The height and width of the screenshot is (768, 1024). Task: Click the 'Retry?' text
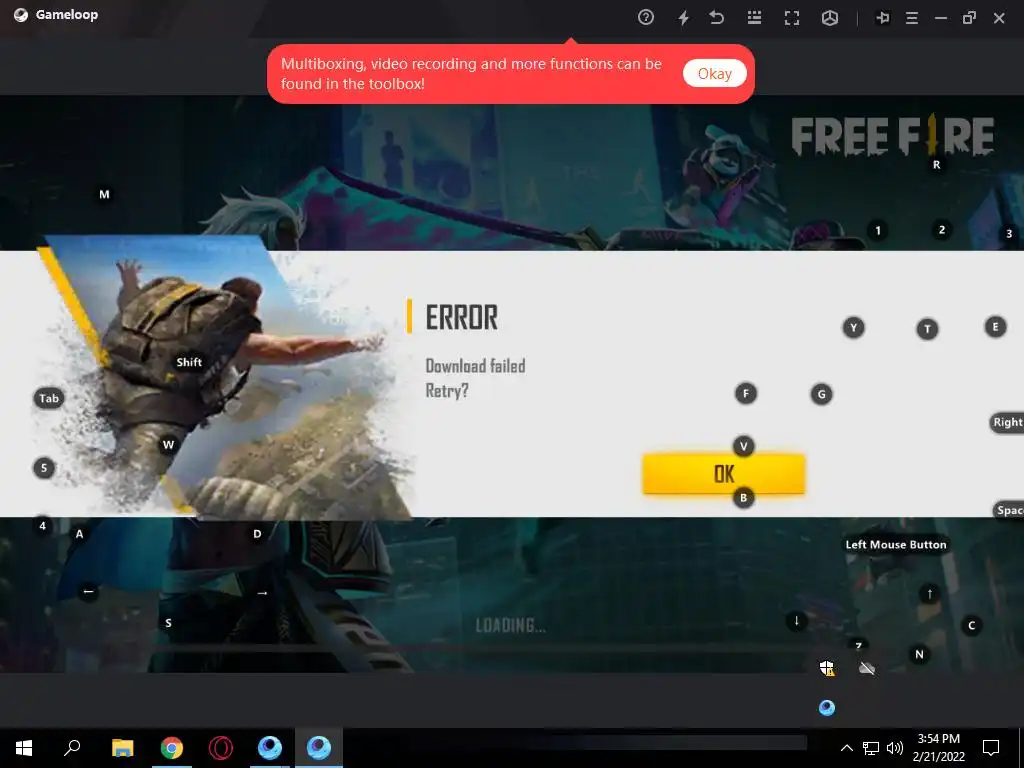pos(447,391)
